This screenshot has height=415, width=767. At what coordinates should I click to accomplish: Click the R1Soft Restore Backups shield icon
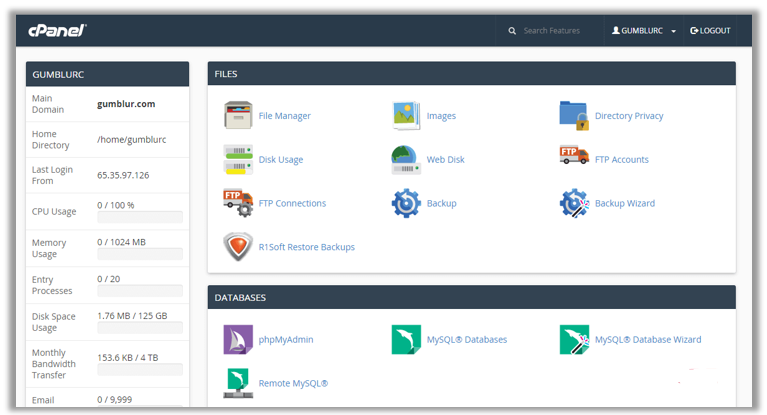point(238,247)
